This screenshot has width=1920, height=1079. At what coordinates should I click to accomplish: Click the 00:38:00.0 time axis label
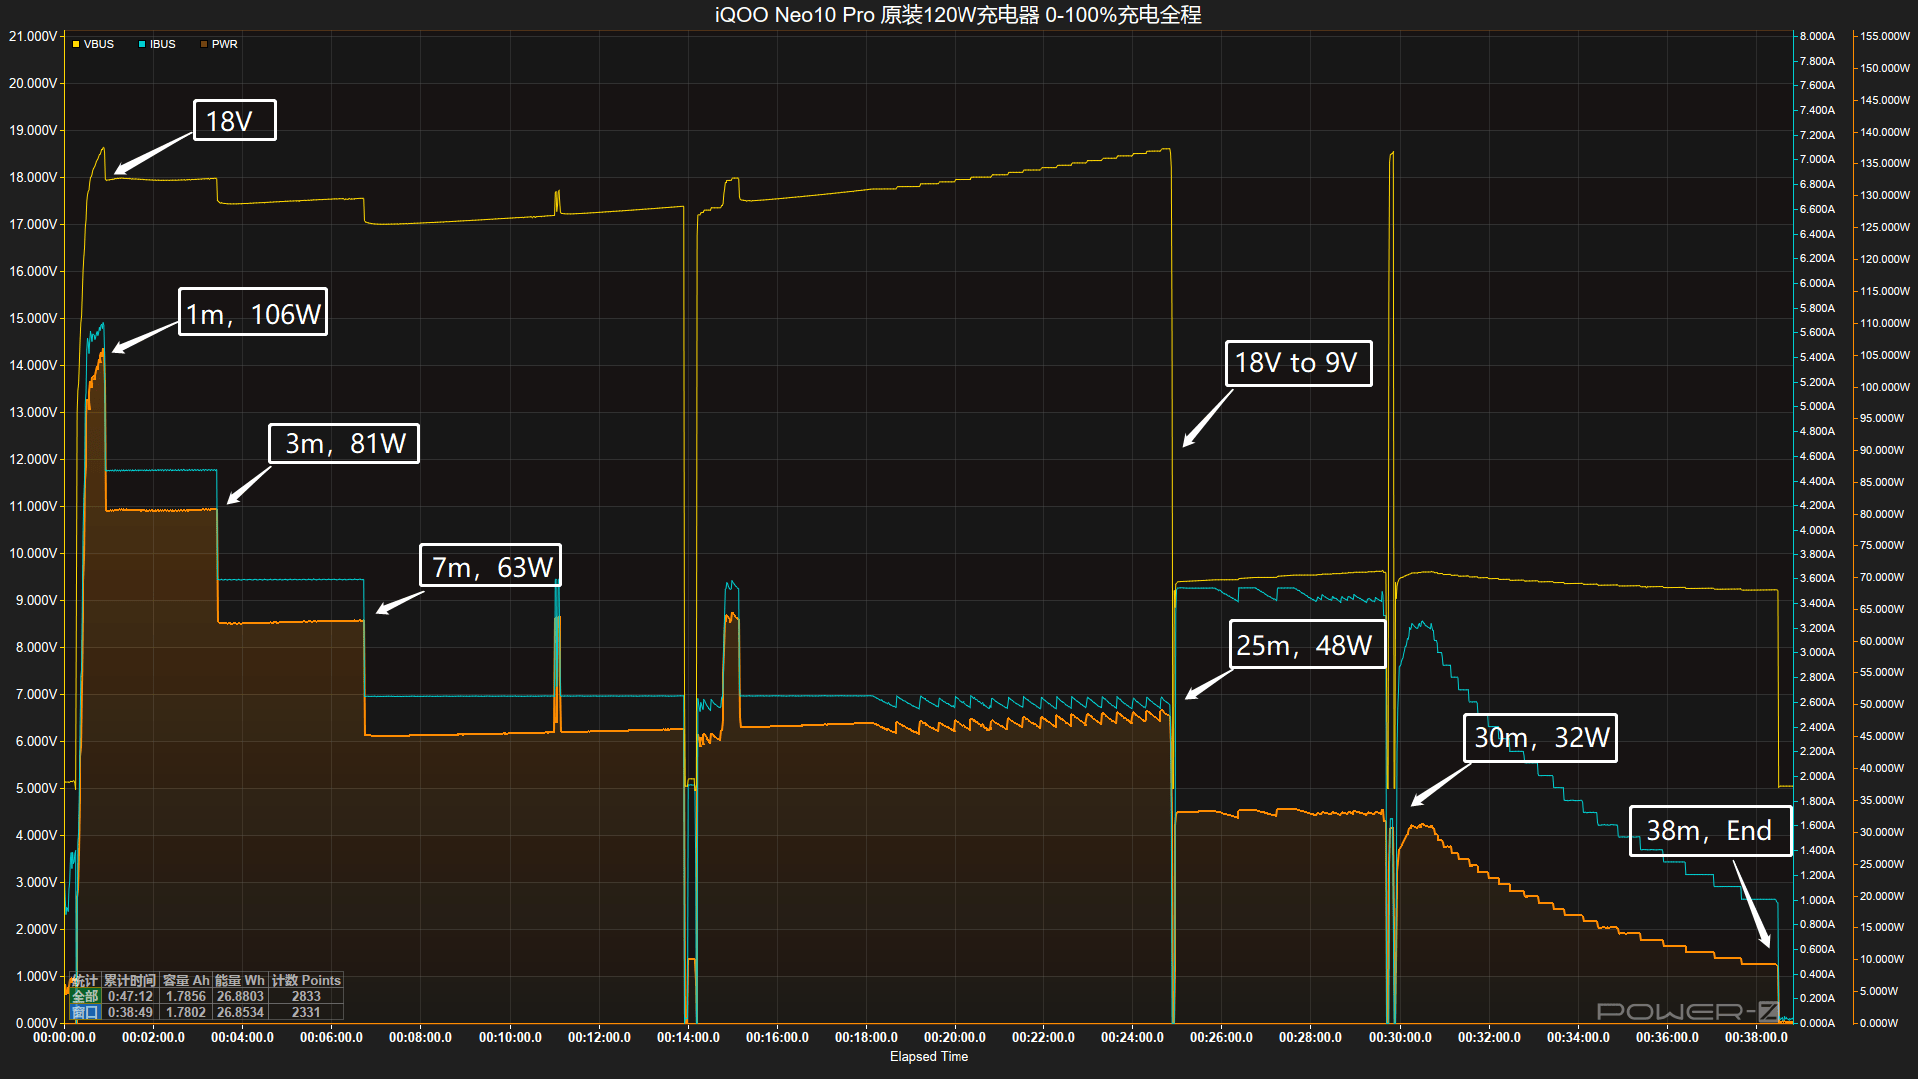click(x=1756, y=1037)
